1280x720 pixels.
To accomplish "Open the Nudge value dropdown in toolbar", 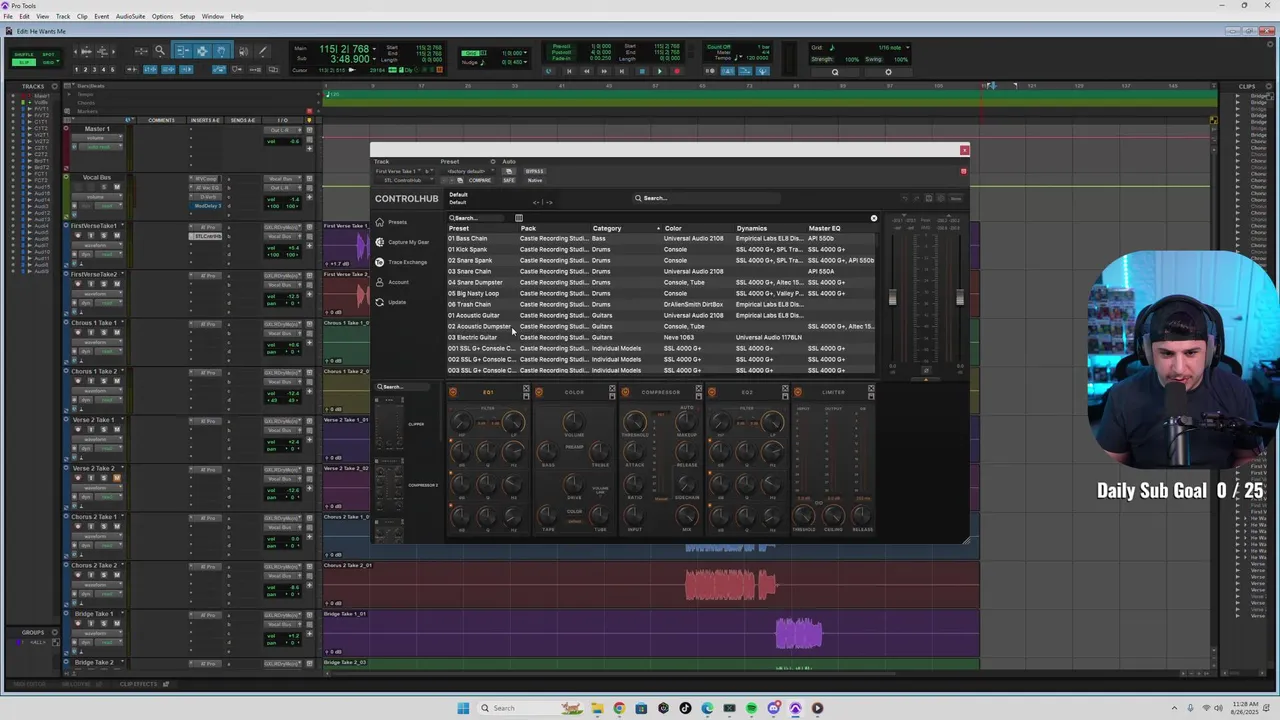I will pyautogui.click(x=525, y=62).
